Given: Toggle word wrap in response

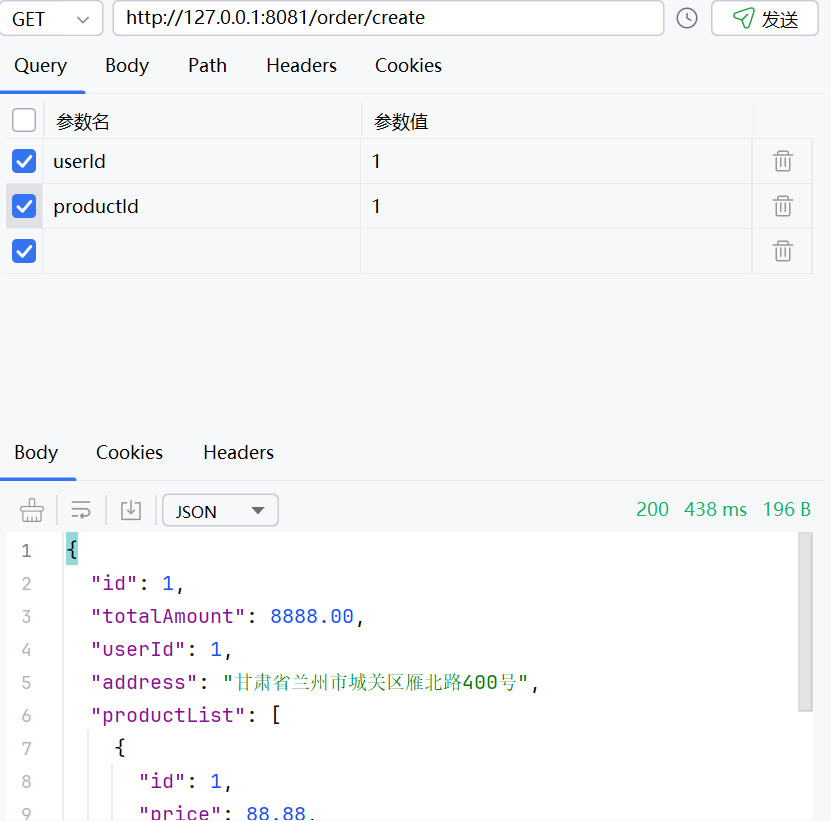Looking at the screenshot, I should point(81,510).
